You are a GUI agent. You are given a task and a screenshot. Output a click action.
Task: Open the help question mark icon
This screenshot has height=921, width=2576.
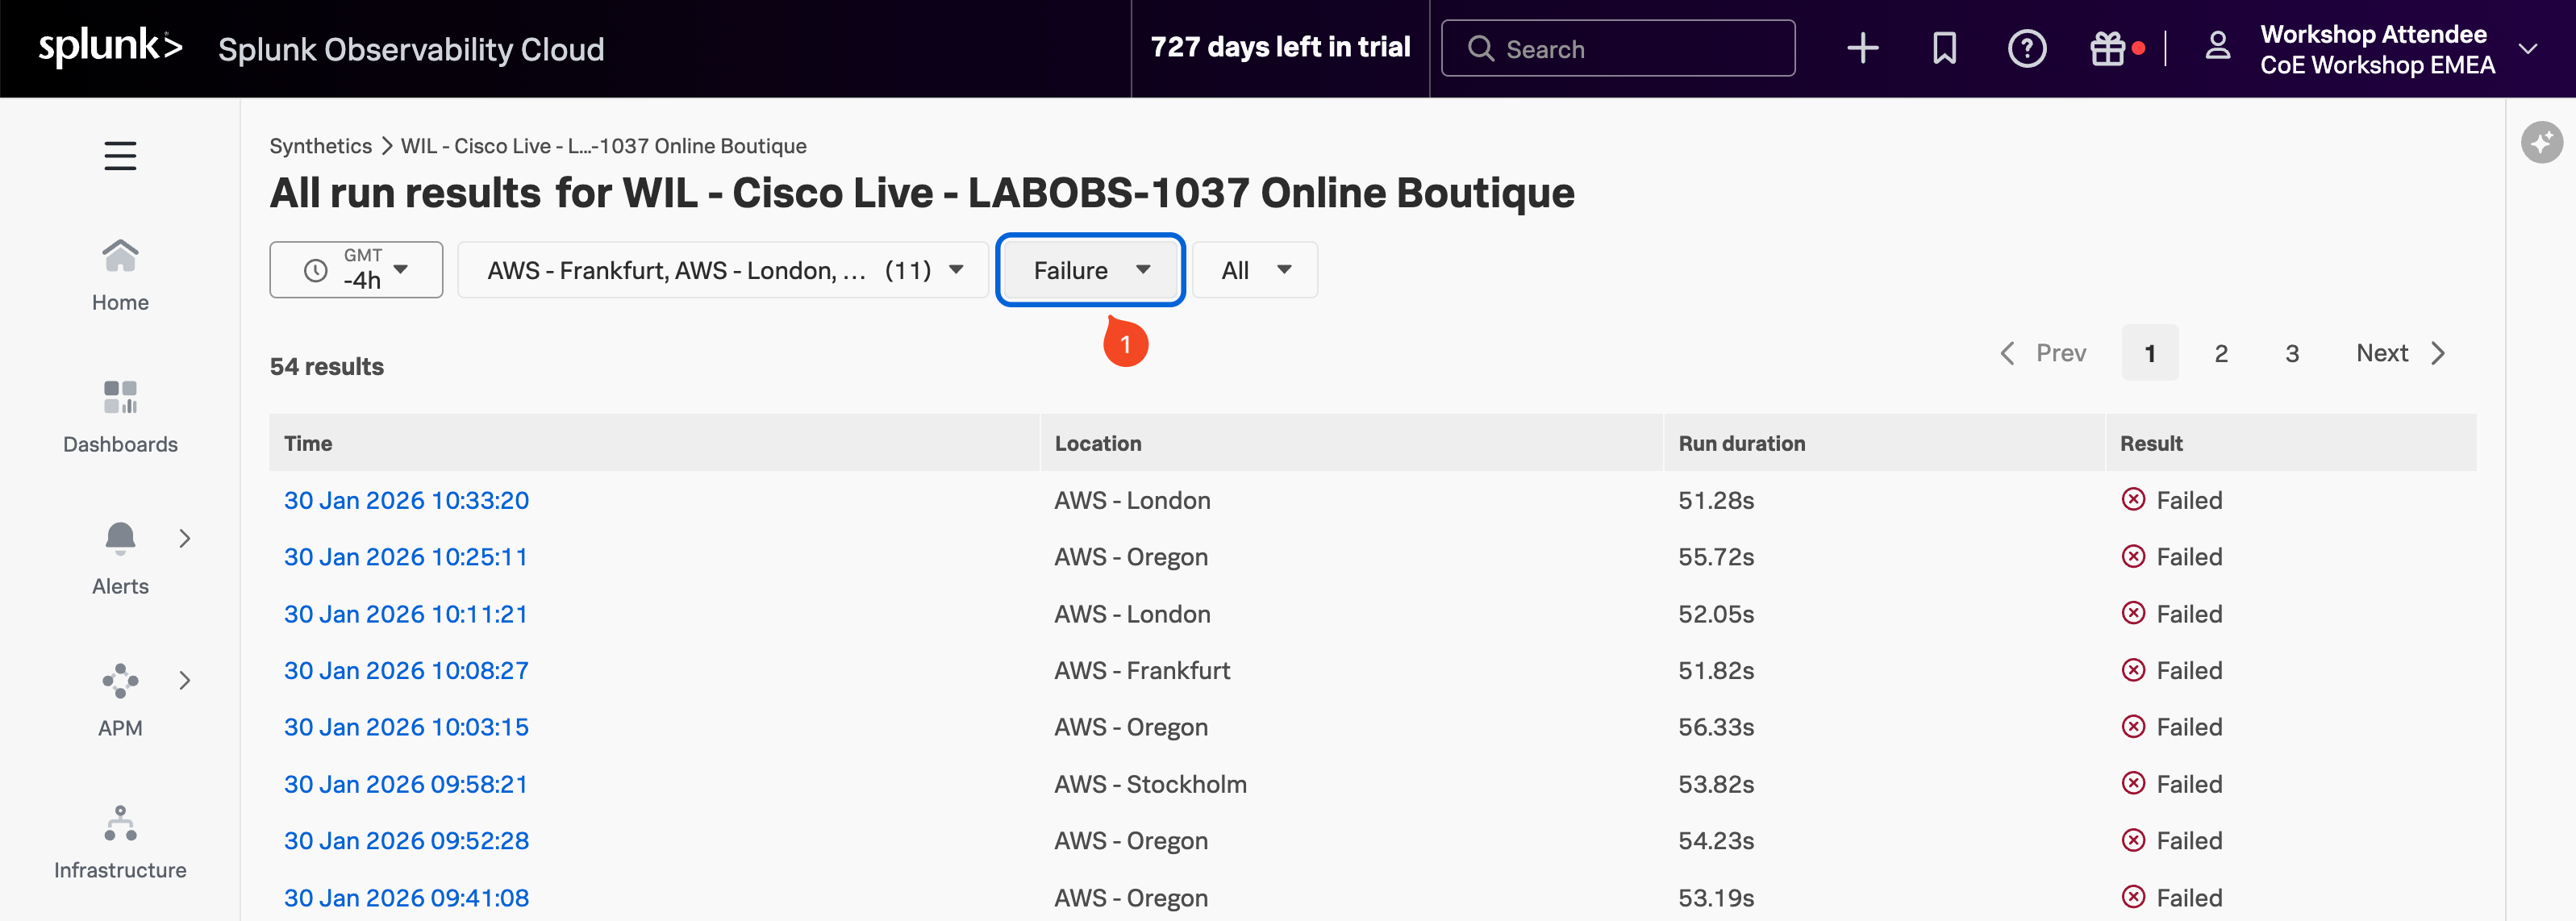pyautogui.click(x=2027, y=48)
